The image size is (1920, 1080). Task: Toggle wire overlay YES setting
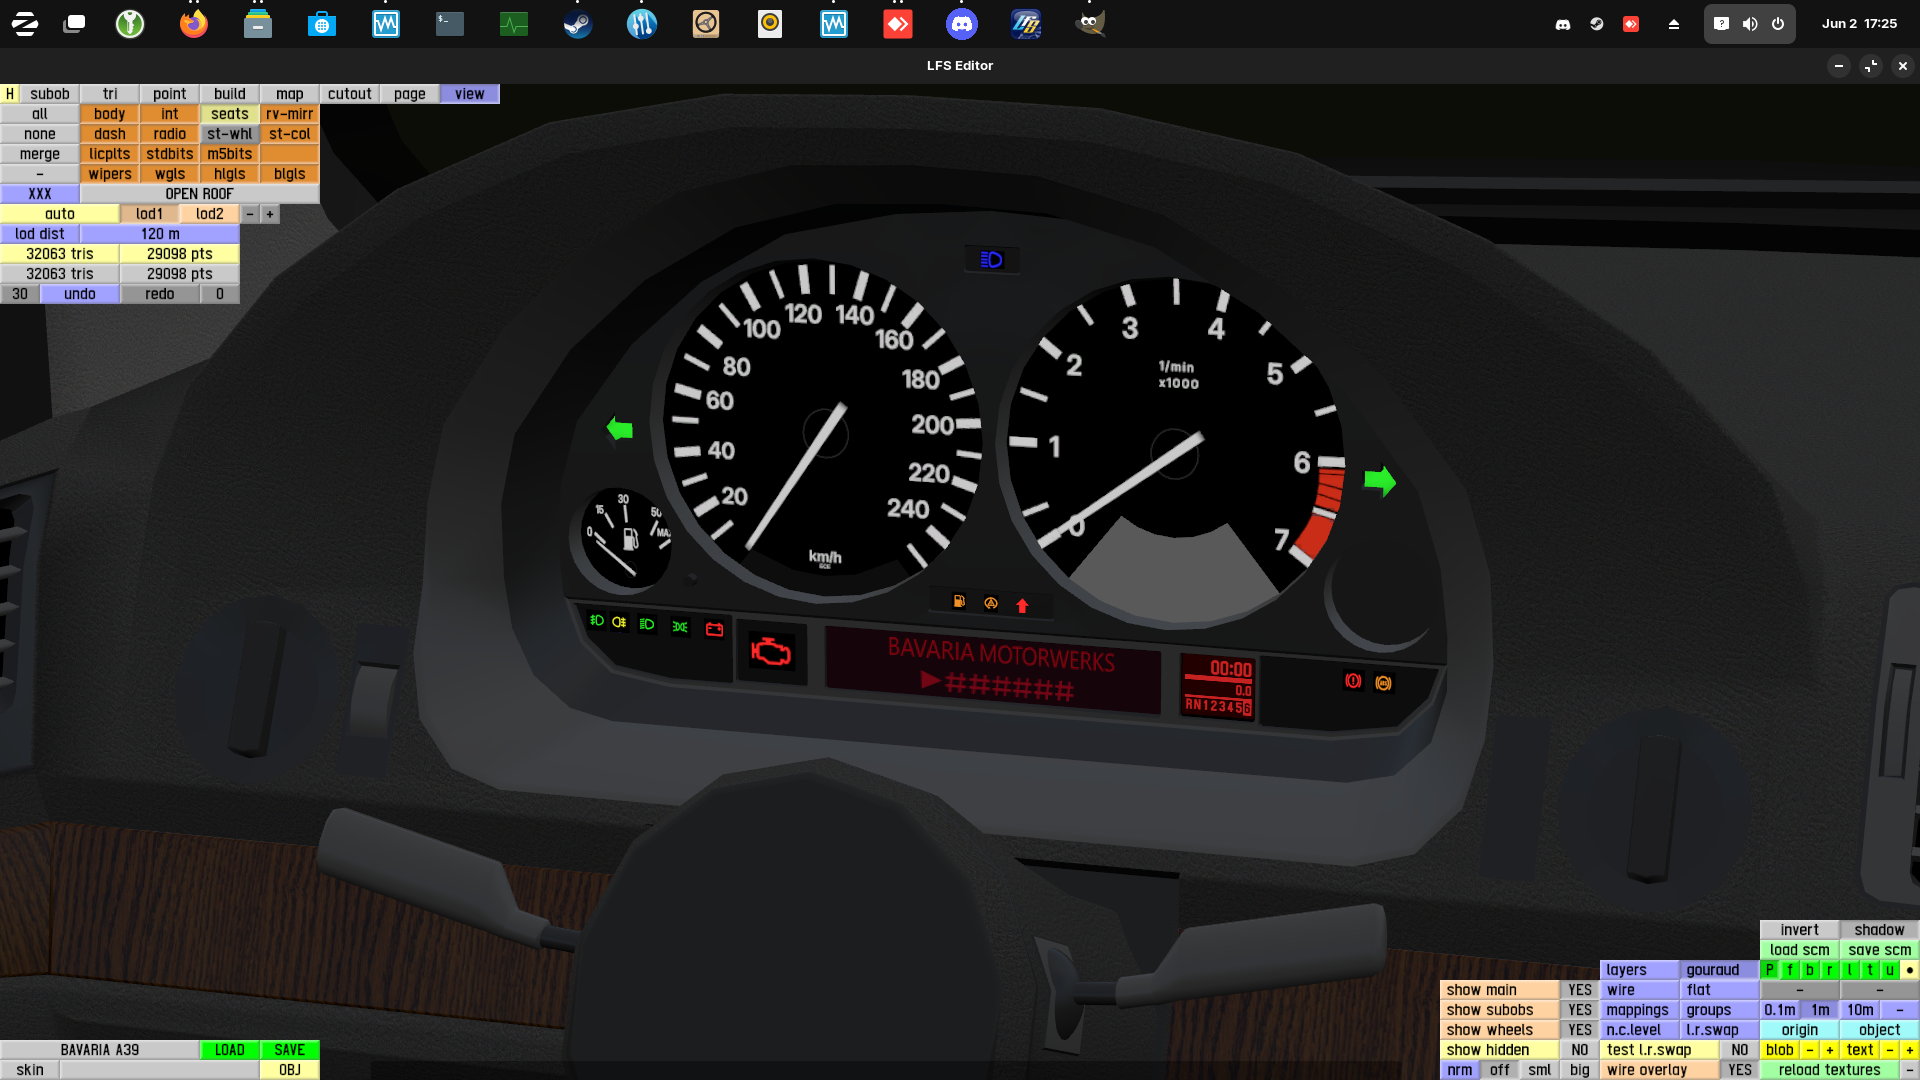tap(1739, 1070)
